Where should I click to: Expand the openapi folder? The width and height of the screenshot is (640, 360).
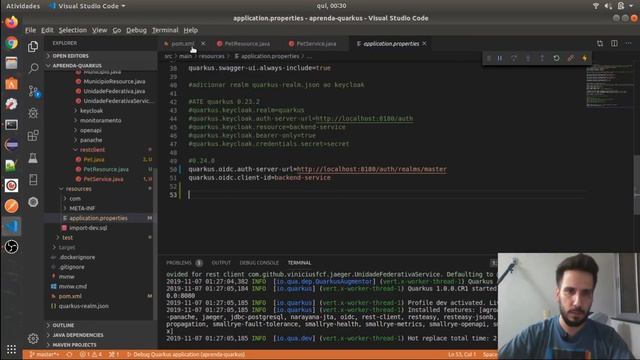pos(91,130)
